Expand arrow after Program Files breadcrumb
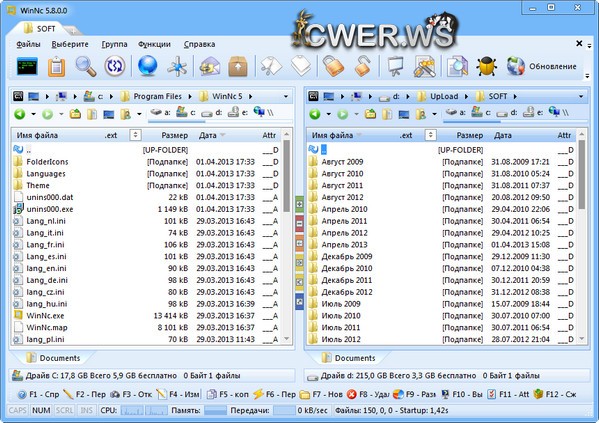Viewport: 599px width, 423px height. point(190,97)
